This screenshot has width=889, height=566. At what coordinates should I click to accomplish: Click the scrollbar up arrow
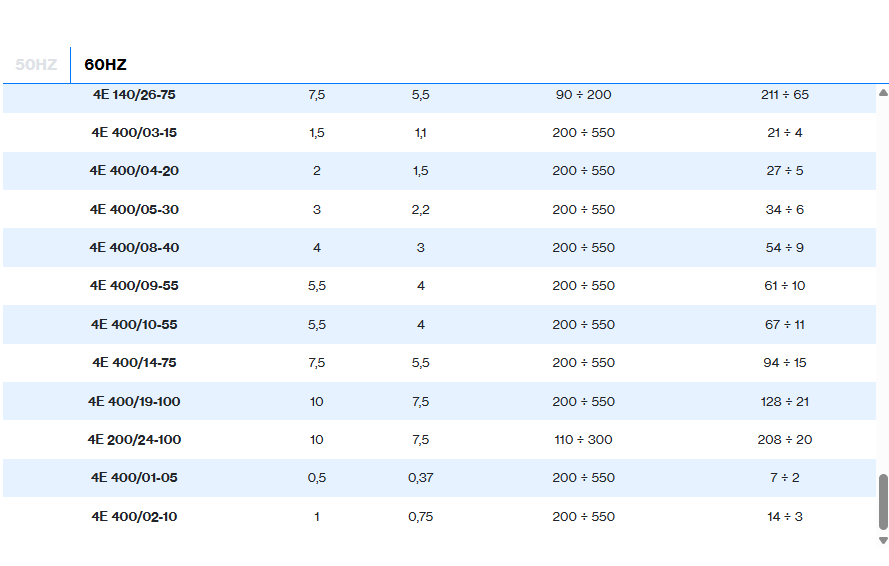[x=883, y=93]
